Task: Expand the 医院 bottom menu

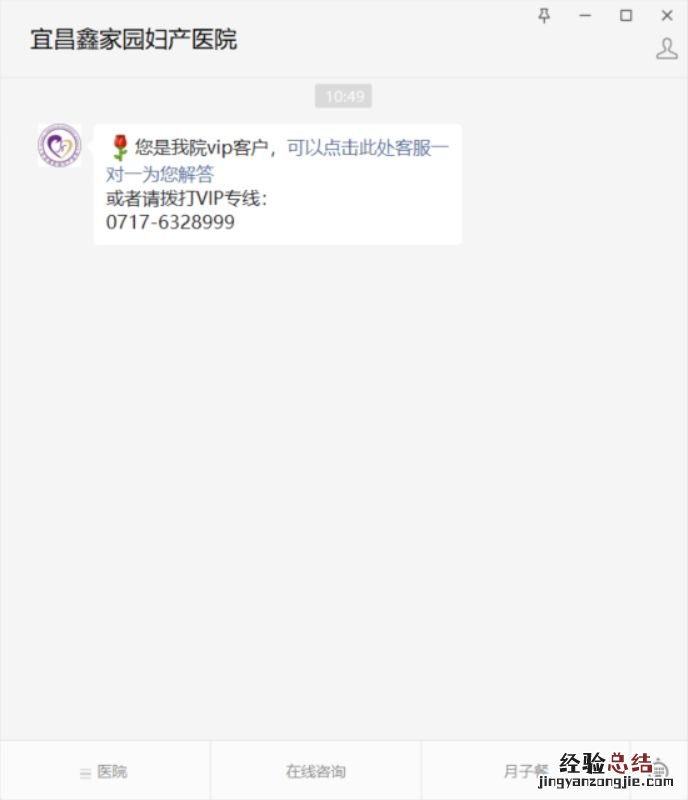Action: pos(105,771)
